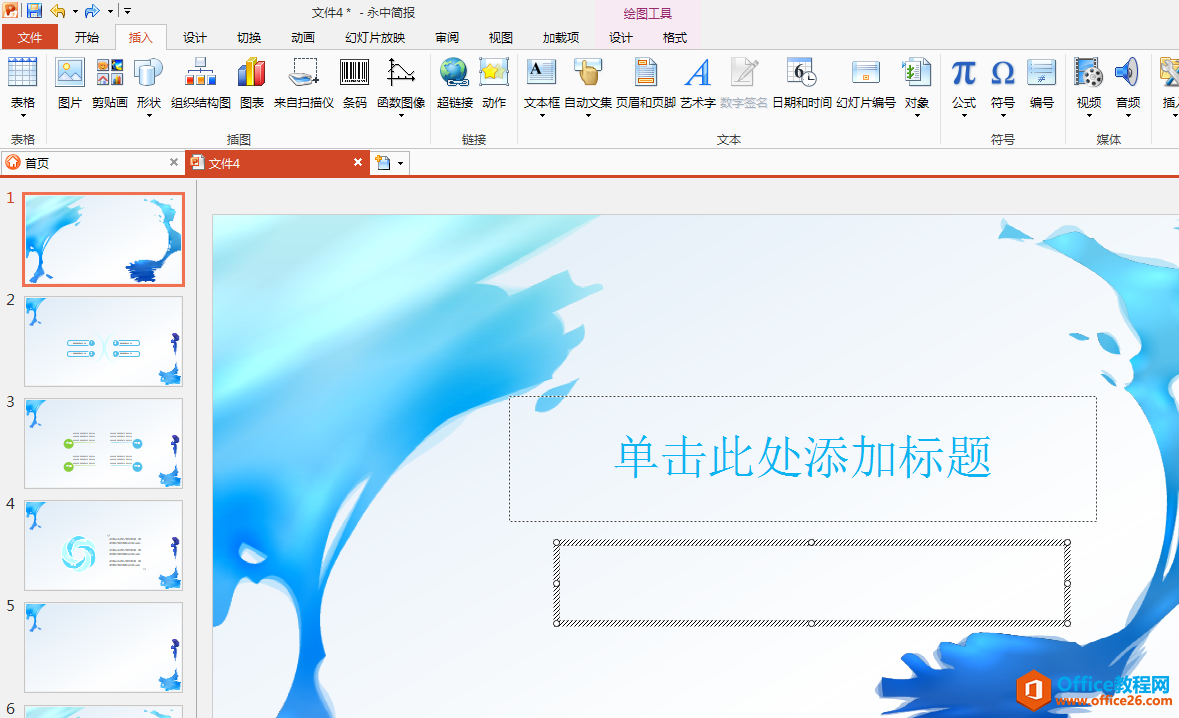Image resolution: width=1179 pixels, height=718 pixels.
Task: Save the presentation from quick access toolbar
Action: click(x=33, y=10)
